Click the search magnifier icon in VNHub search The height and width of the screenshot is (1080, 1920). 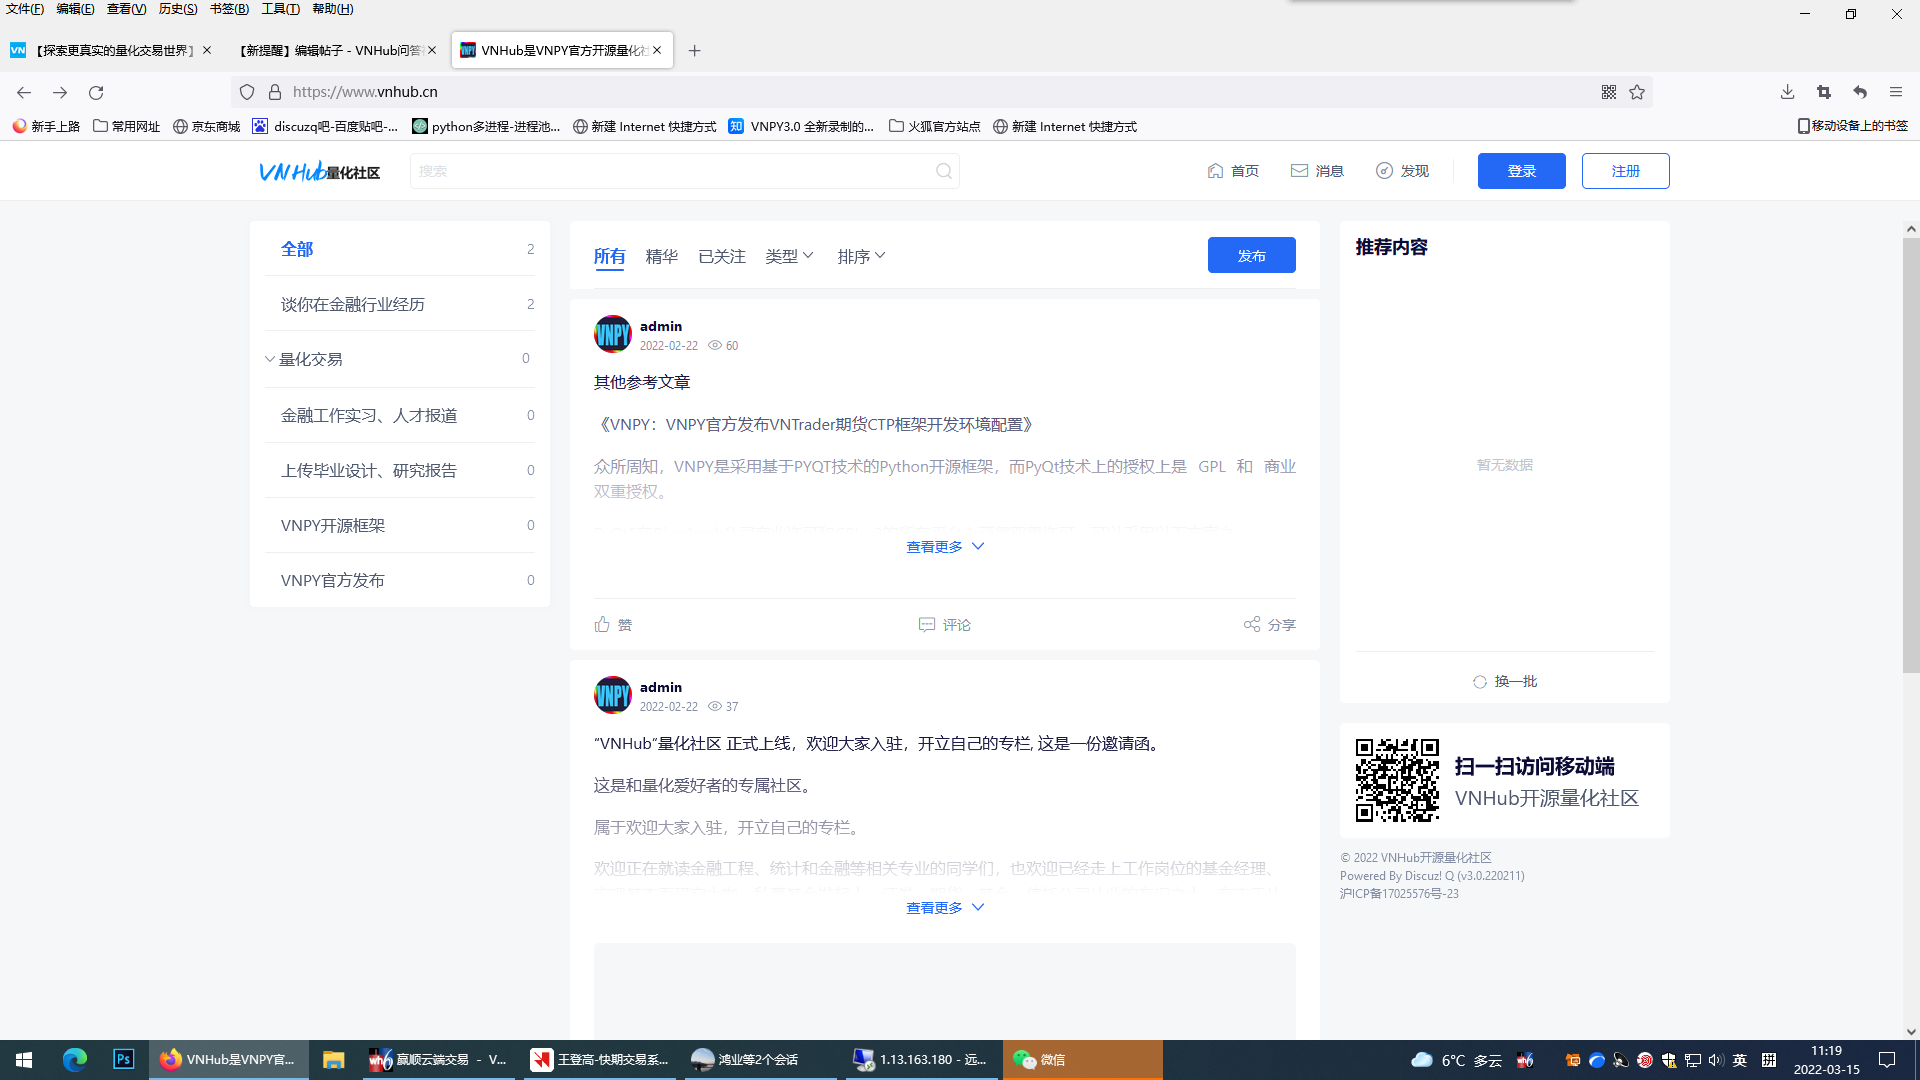point(944,171)
